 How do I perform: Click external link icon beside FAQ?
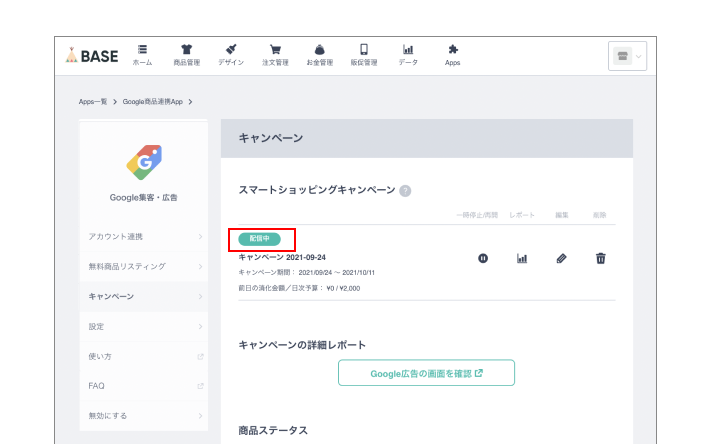tap(200, 386)
